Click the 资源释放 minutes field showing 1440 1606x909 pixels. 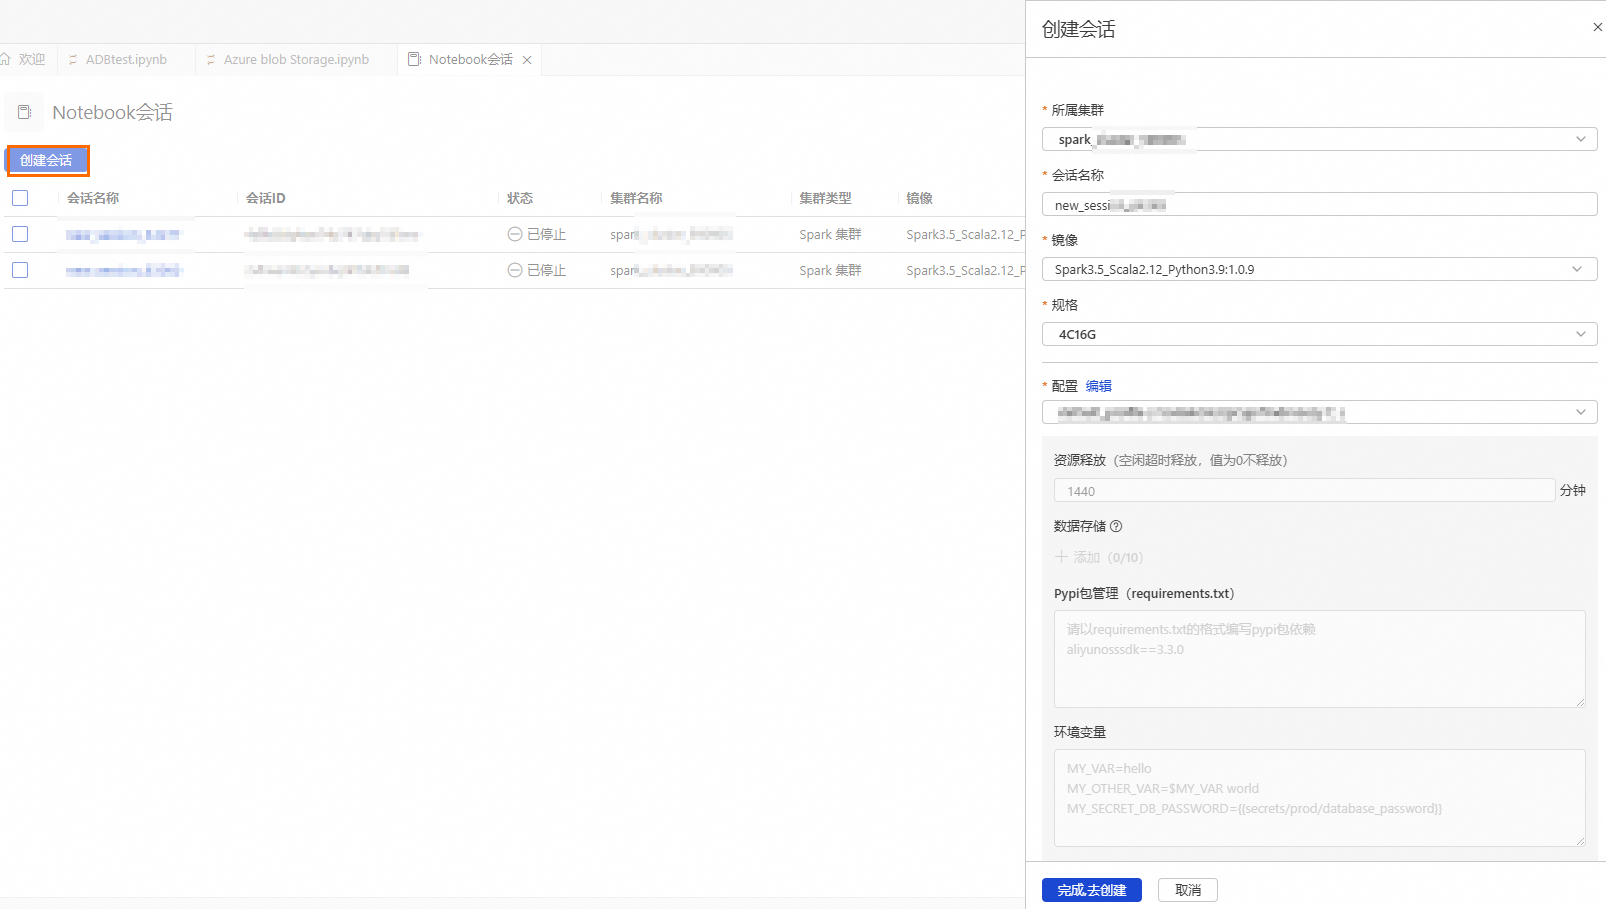coord(1304,491)
